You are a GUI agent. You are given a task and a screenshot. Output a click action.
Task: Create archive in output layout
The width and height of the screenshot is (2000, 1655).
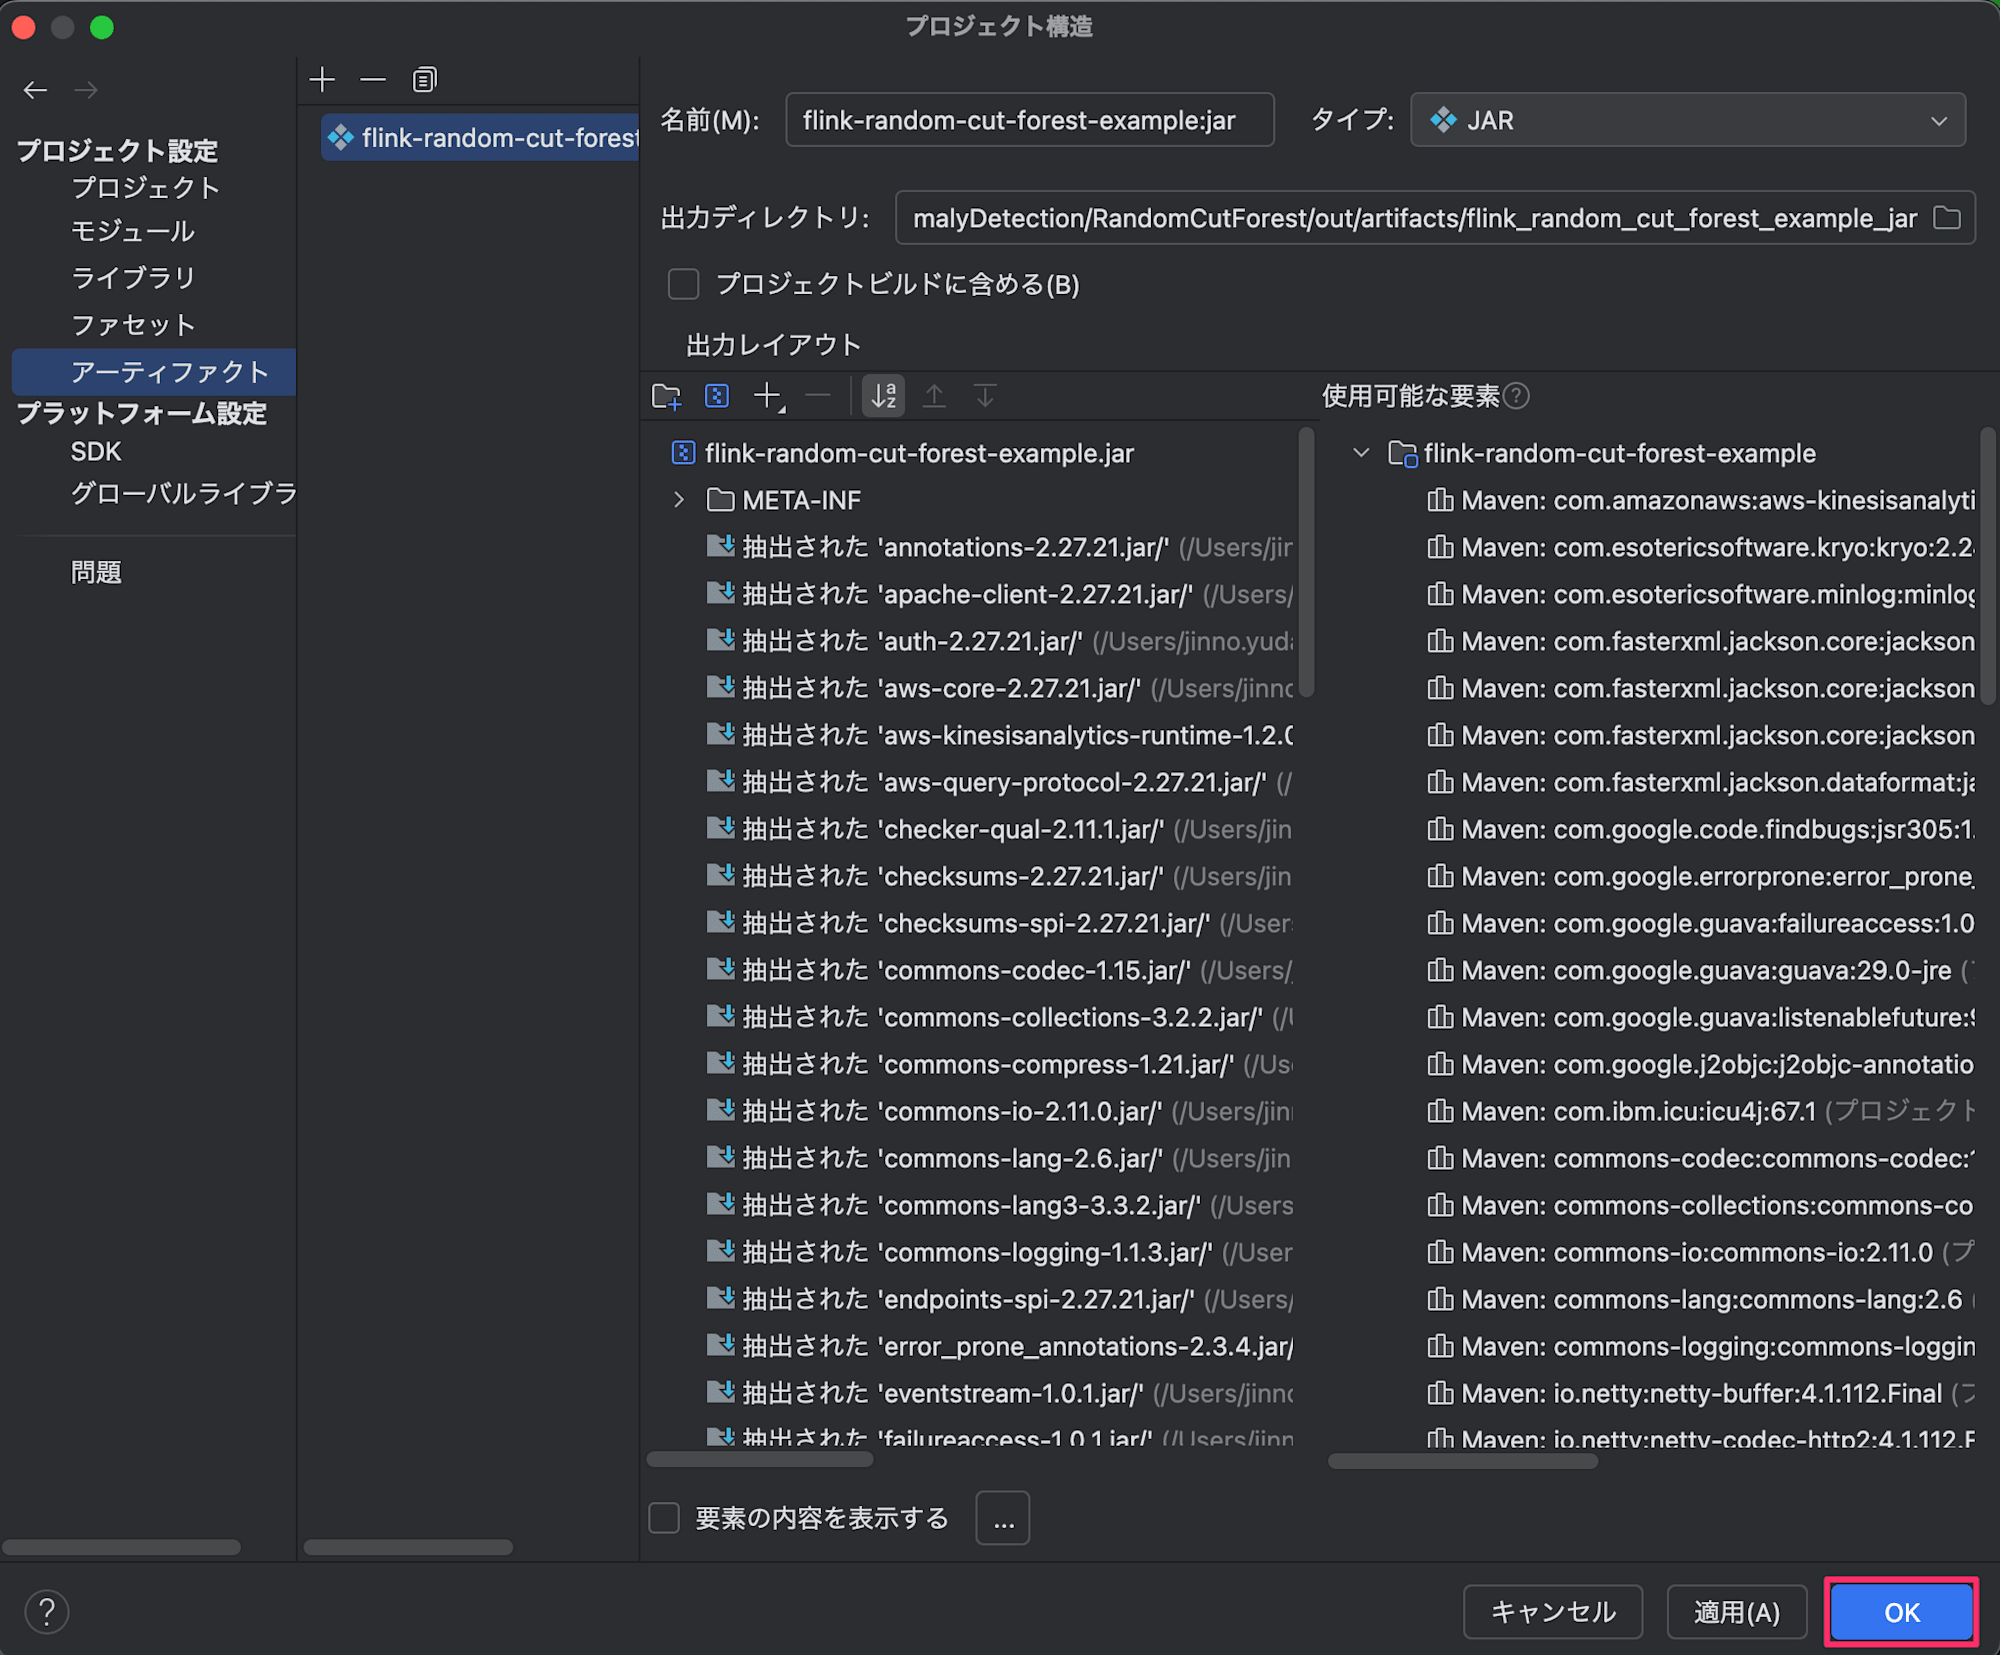(717, 396)
